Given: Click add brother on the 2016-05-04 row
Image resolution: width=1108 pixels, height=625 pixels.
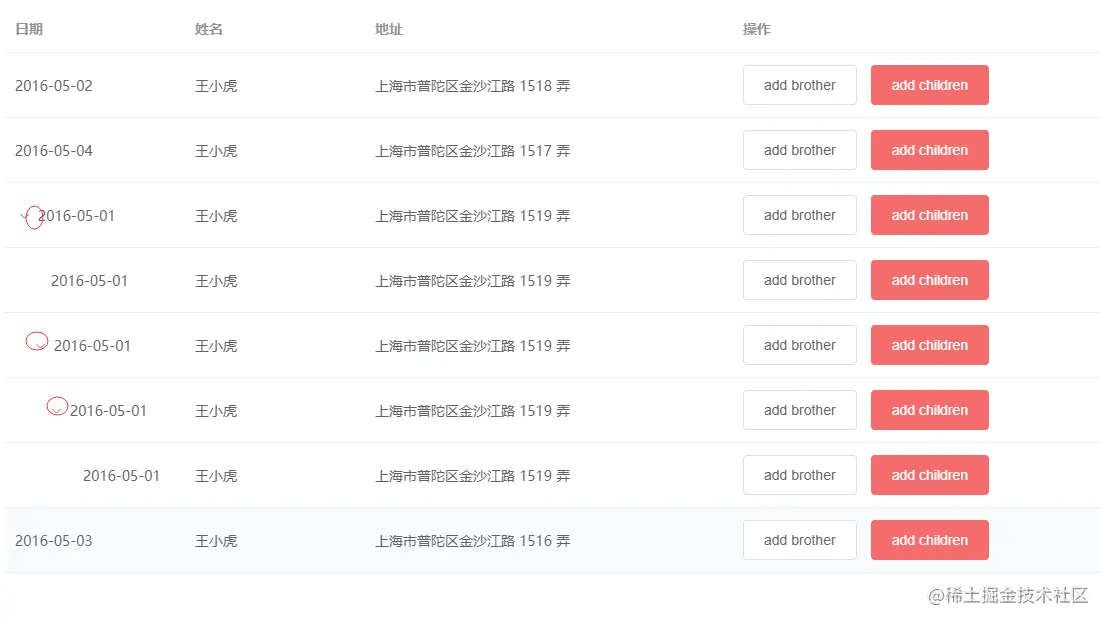Looking at the screenshot, I should click(799, 150).
